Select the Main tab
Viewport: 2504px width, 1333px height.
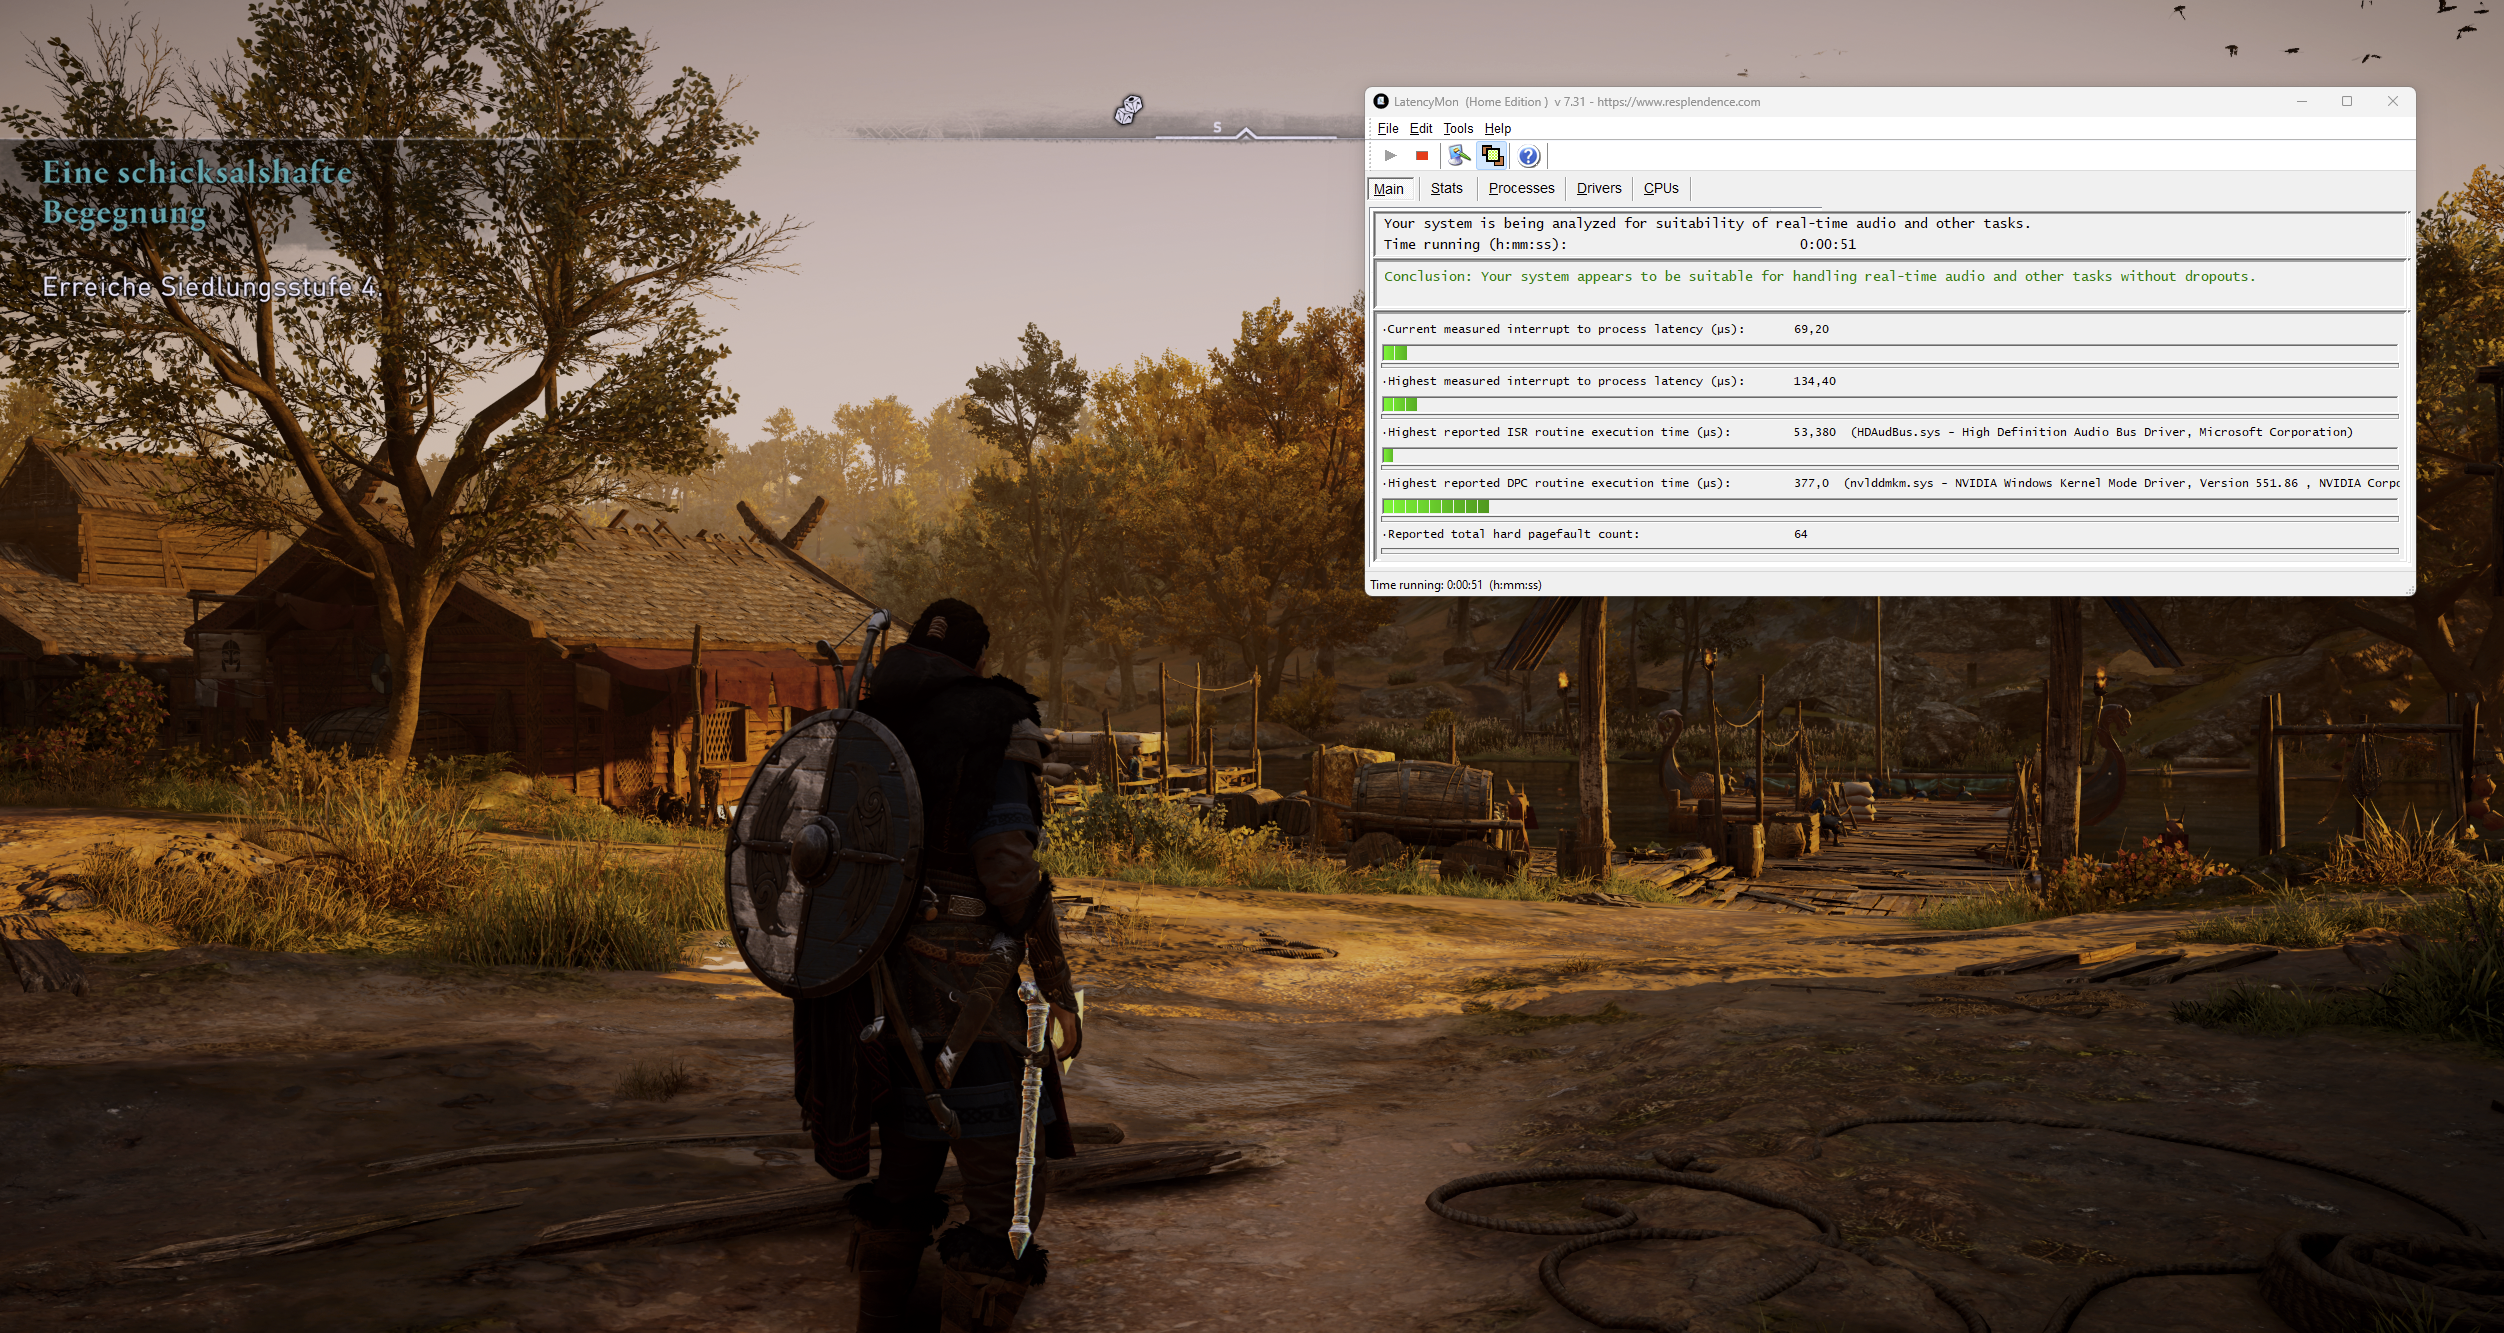(x=1389, y=189)
